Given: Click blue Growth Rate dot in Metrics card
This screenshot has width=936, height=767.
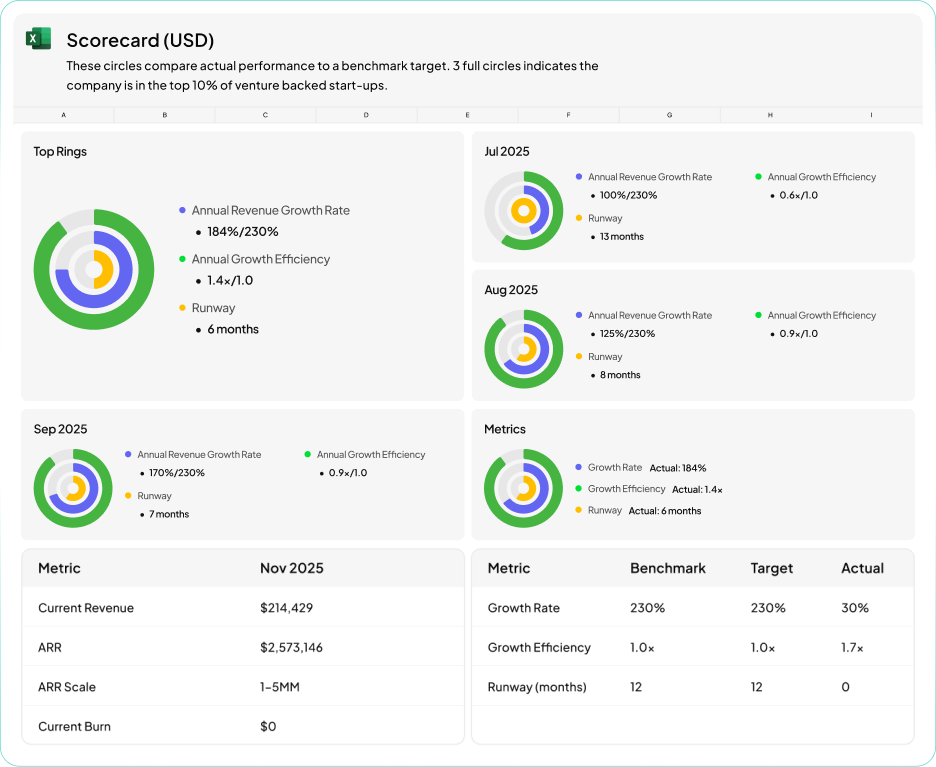Looking at the screenshot, I should pos(578,467).
